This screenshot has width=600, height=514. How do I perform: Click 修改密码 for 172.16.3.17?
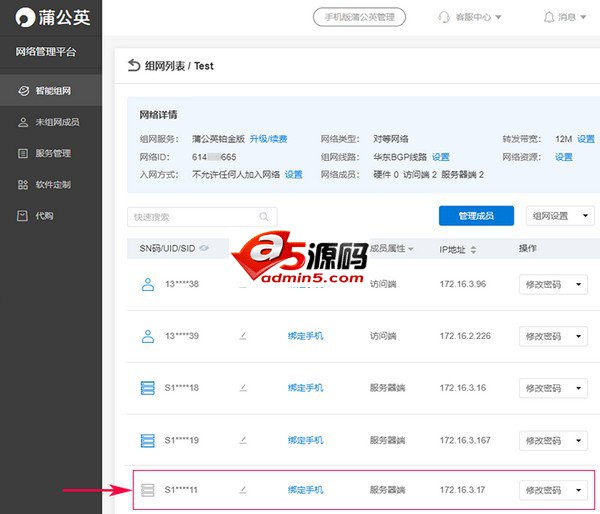tap(543, 490)
